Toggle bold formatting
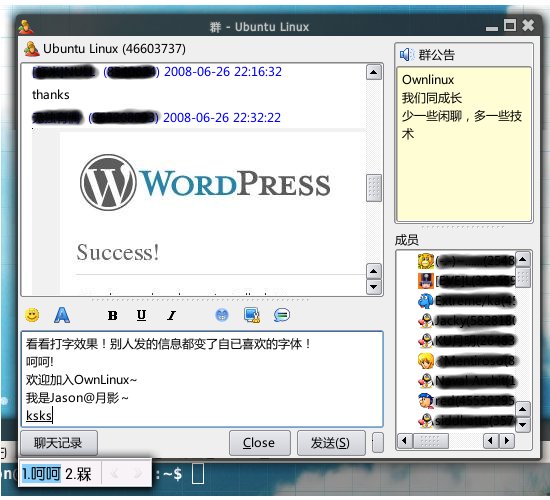550x500 pixels. [113, 315]
